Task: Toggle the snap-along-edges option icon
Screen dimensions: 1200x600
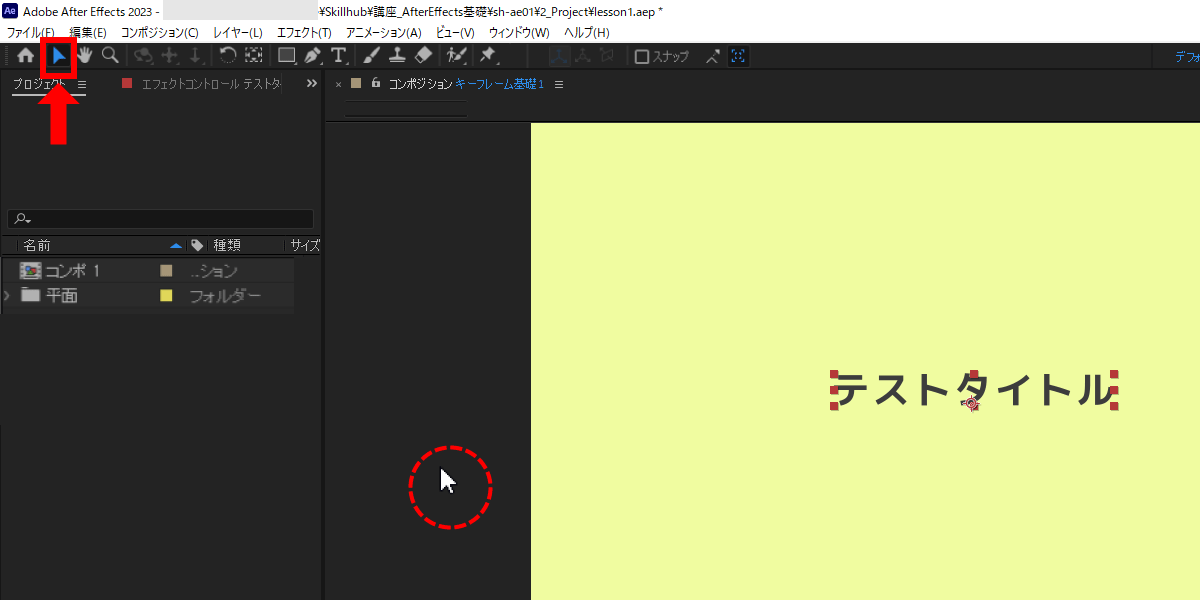Action: pyautogui.click(x=712, y=56)
